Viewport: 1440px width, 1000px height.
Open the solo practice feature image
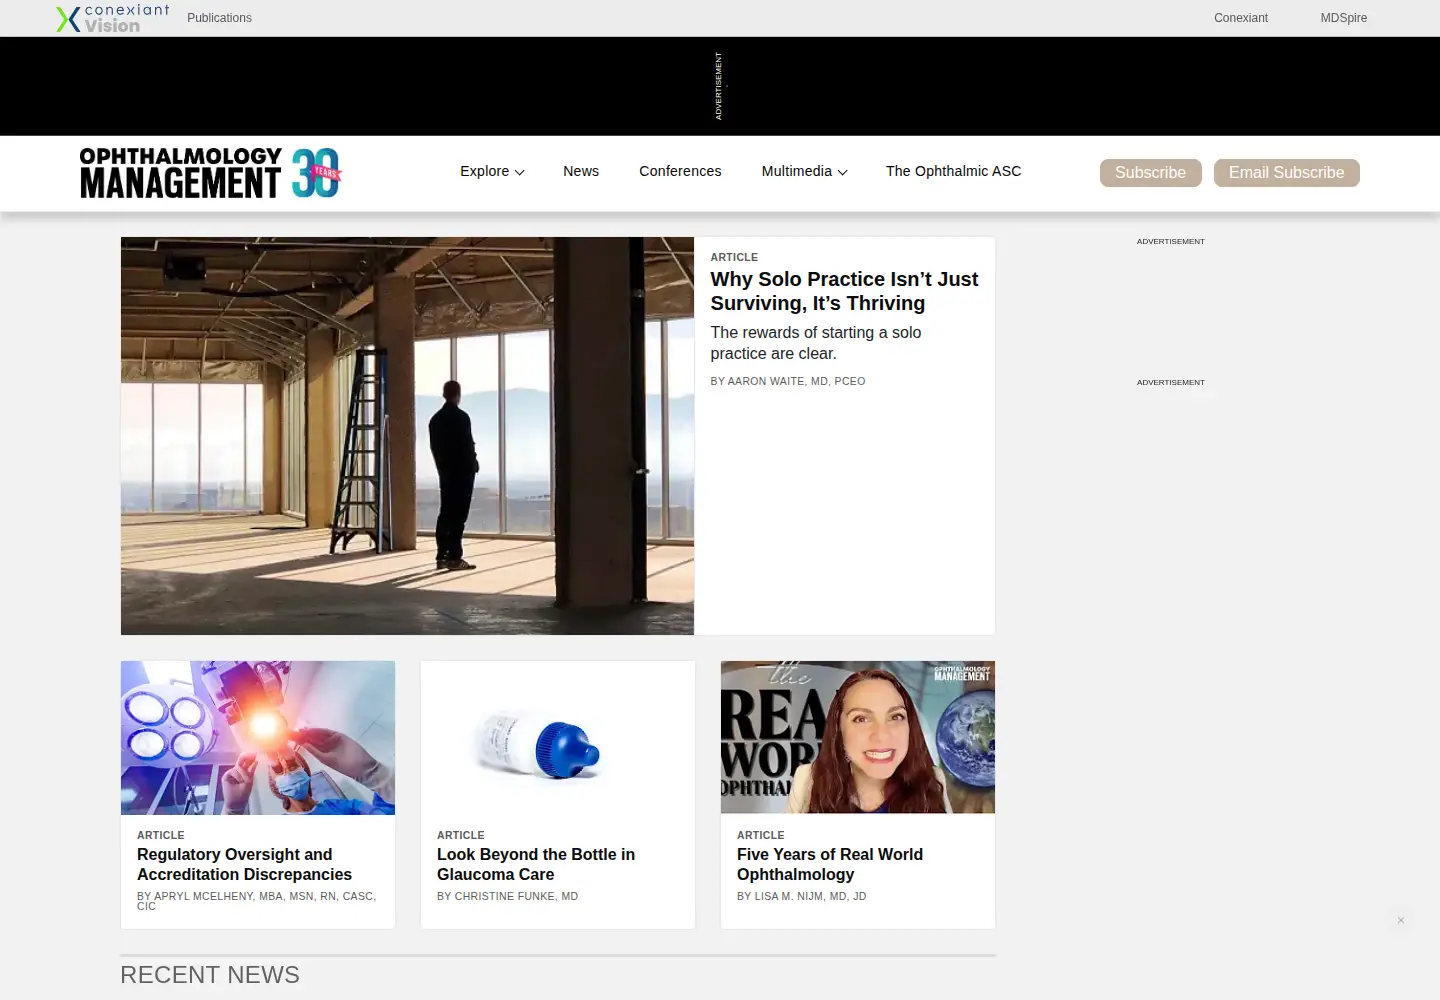click(407, 436)
